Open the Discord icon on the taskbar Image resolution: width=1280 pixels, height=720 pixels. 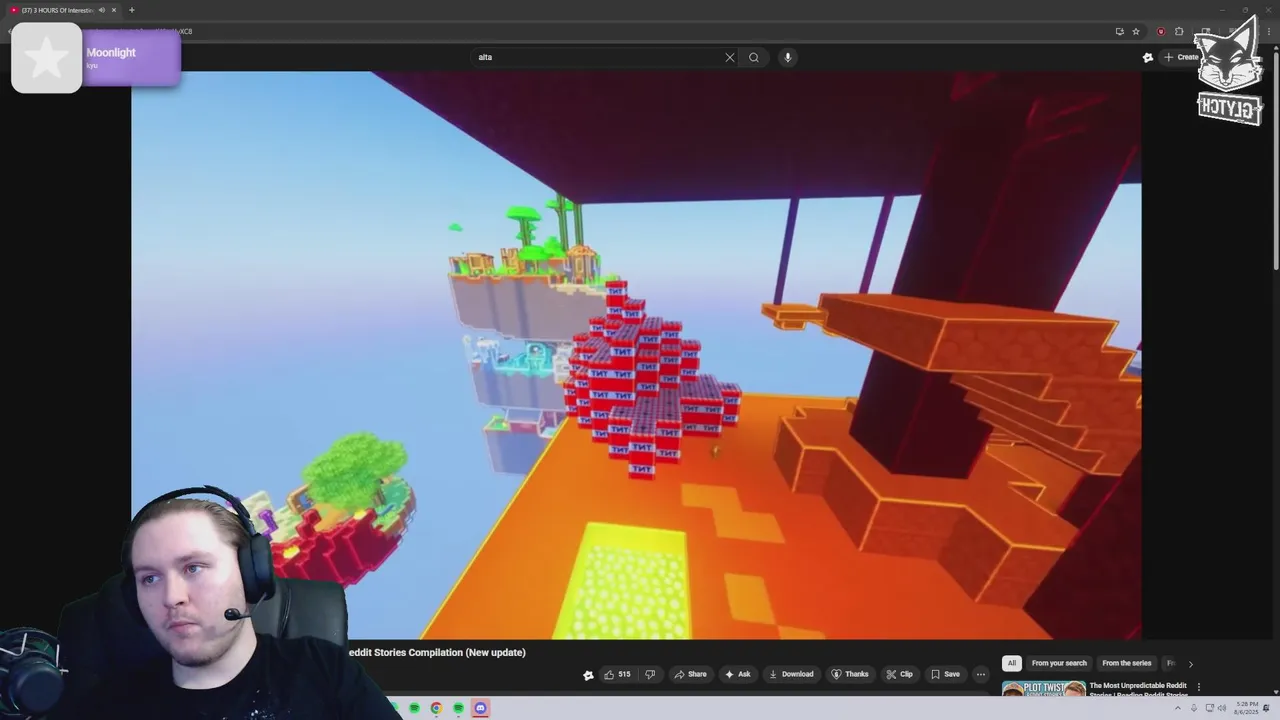pyautogui.click(x=480, y=708)
